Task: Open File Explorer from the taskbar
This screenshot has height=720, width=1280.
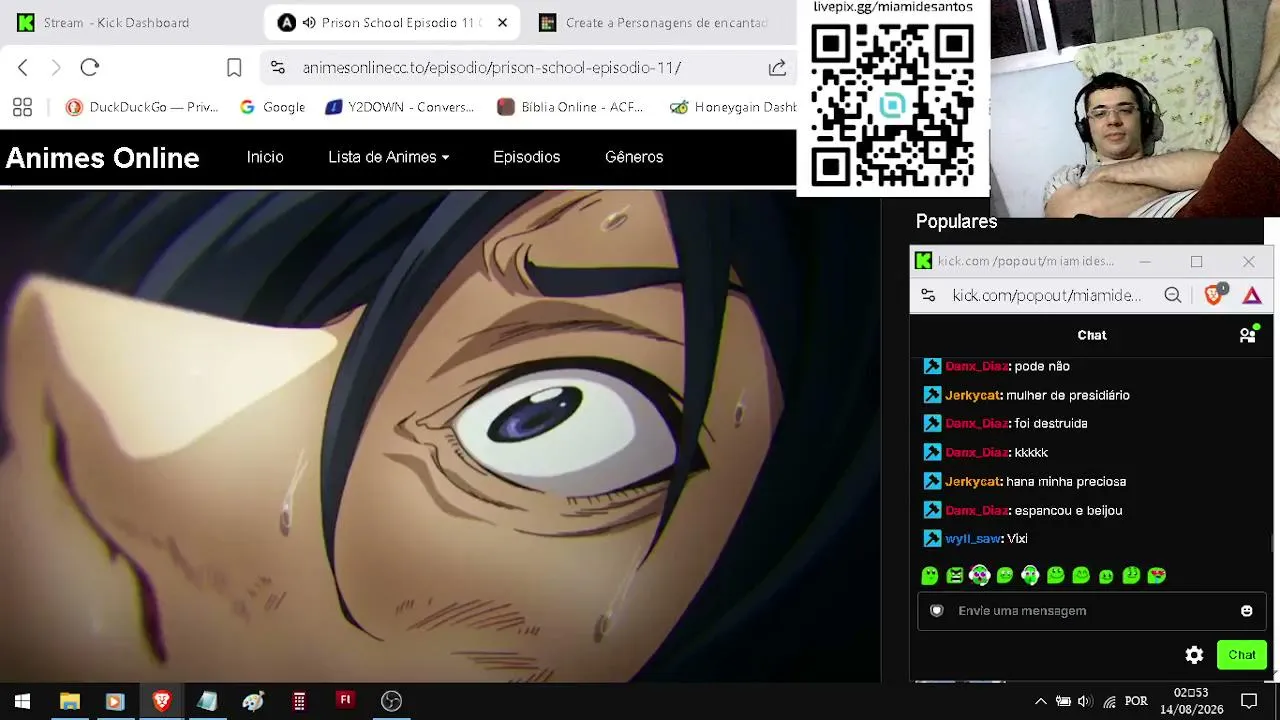Action: coord(69,701)
